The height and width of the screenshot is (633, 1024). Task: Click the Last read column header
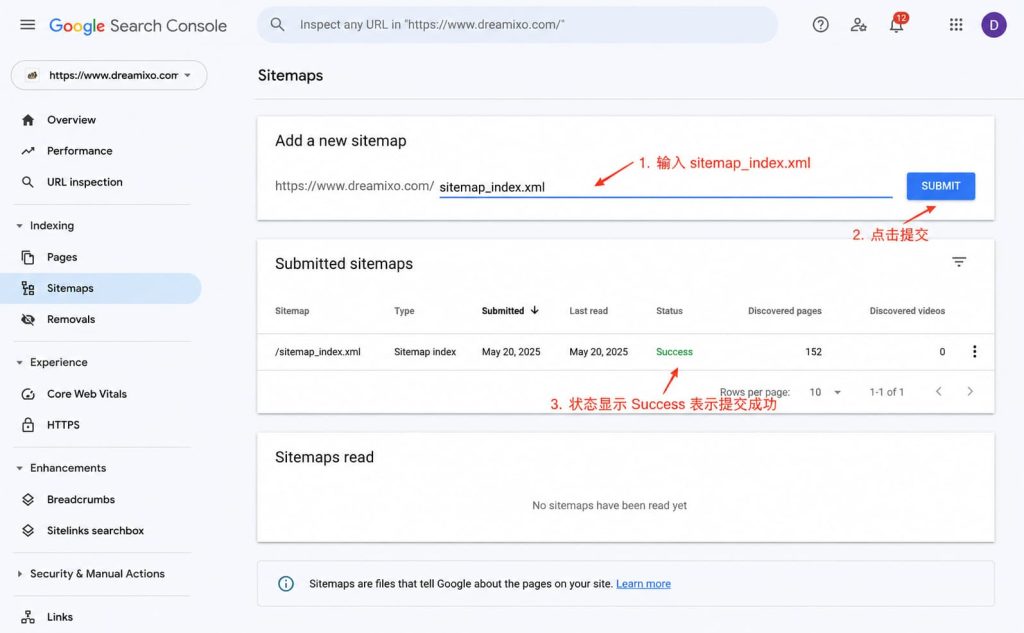(x=588, y=311)
